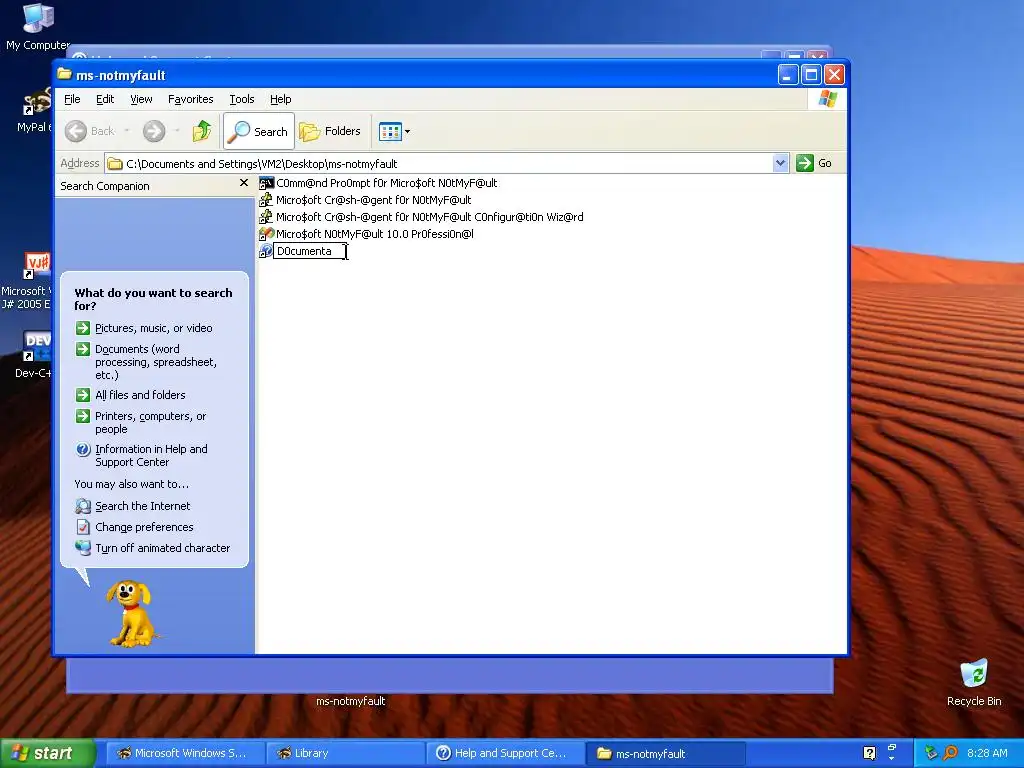This screenshot has height=768, width=1024.
Task: Toggle the Folders pane button
Action: tap(330, 131)
